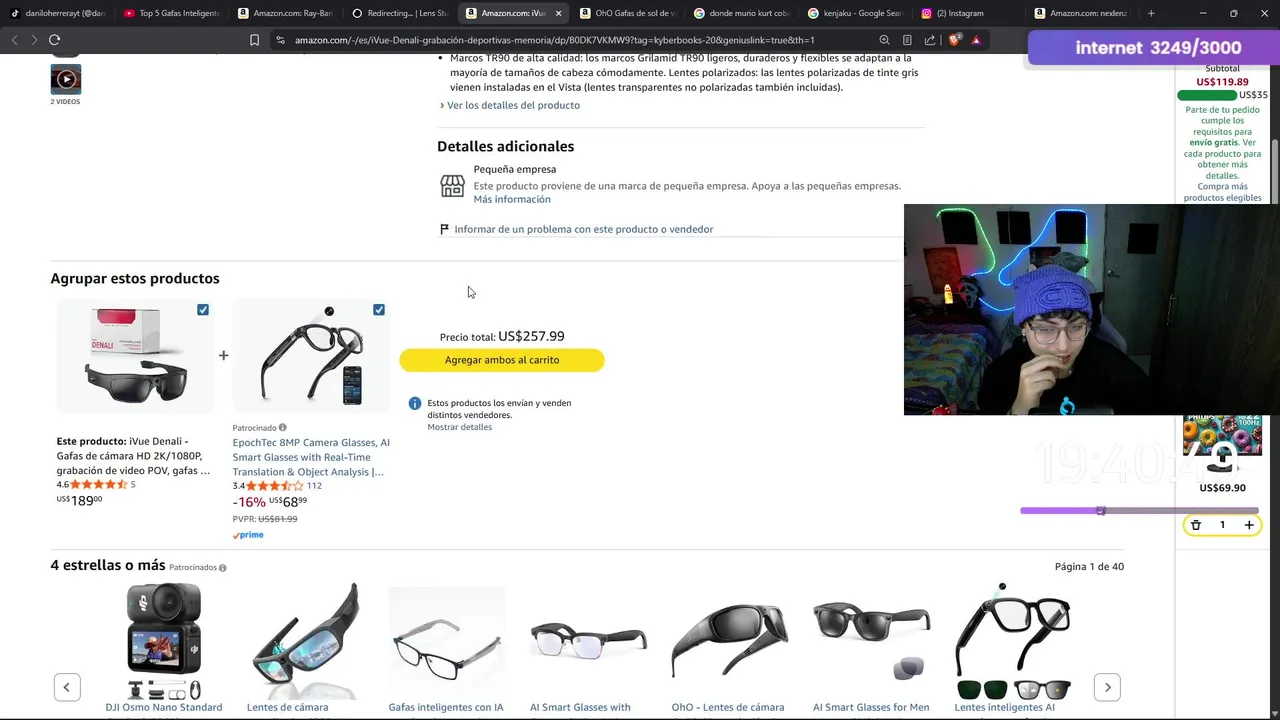Click Informar de un problema con este producto link
The height and width of the screenshot is (720, 1280).
tap(584, 229)
